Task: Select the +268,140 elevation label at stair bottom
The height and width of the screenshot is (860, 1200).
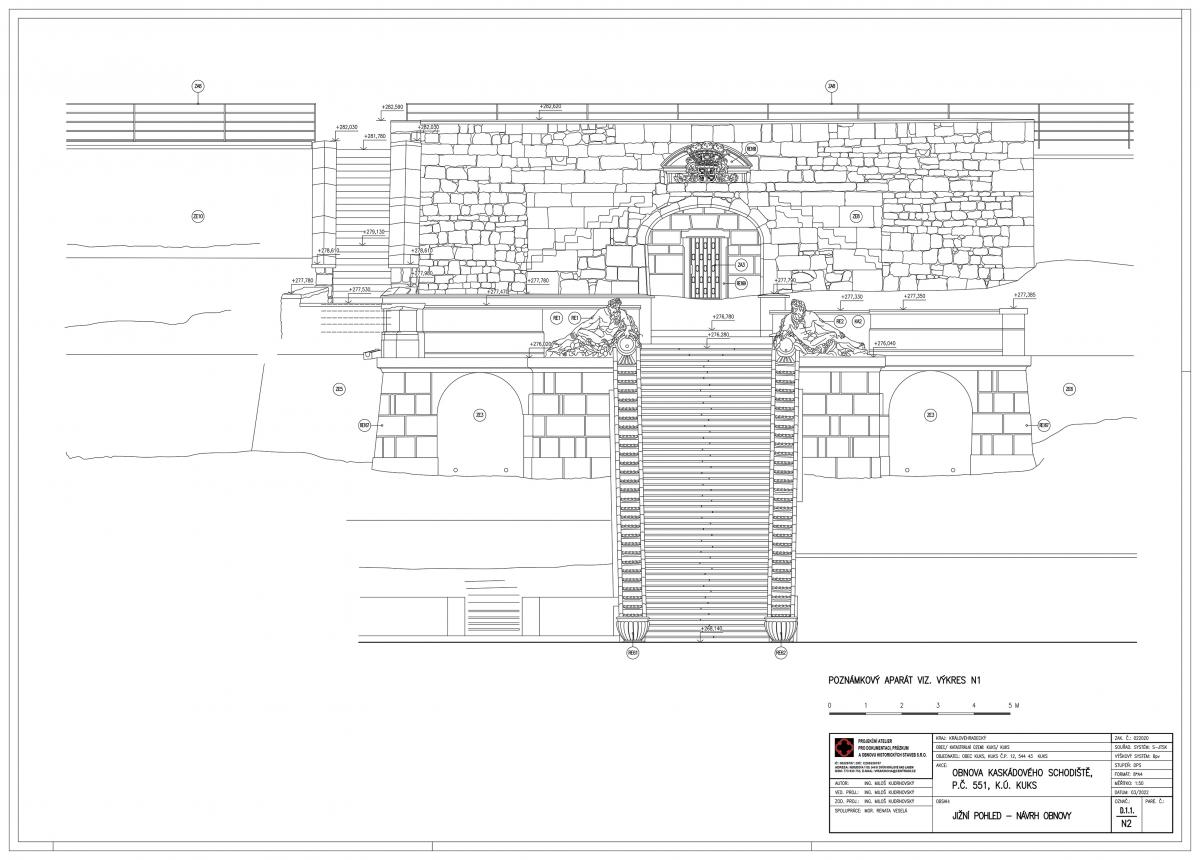Action: pyautogui.click(x=712, y=628)
